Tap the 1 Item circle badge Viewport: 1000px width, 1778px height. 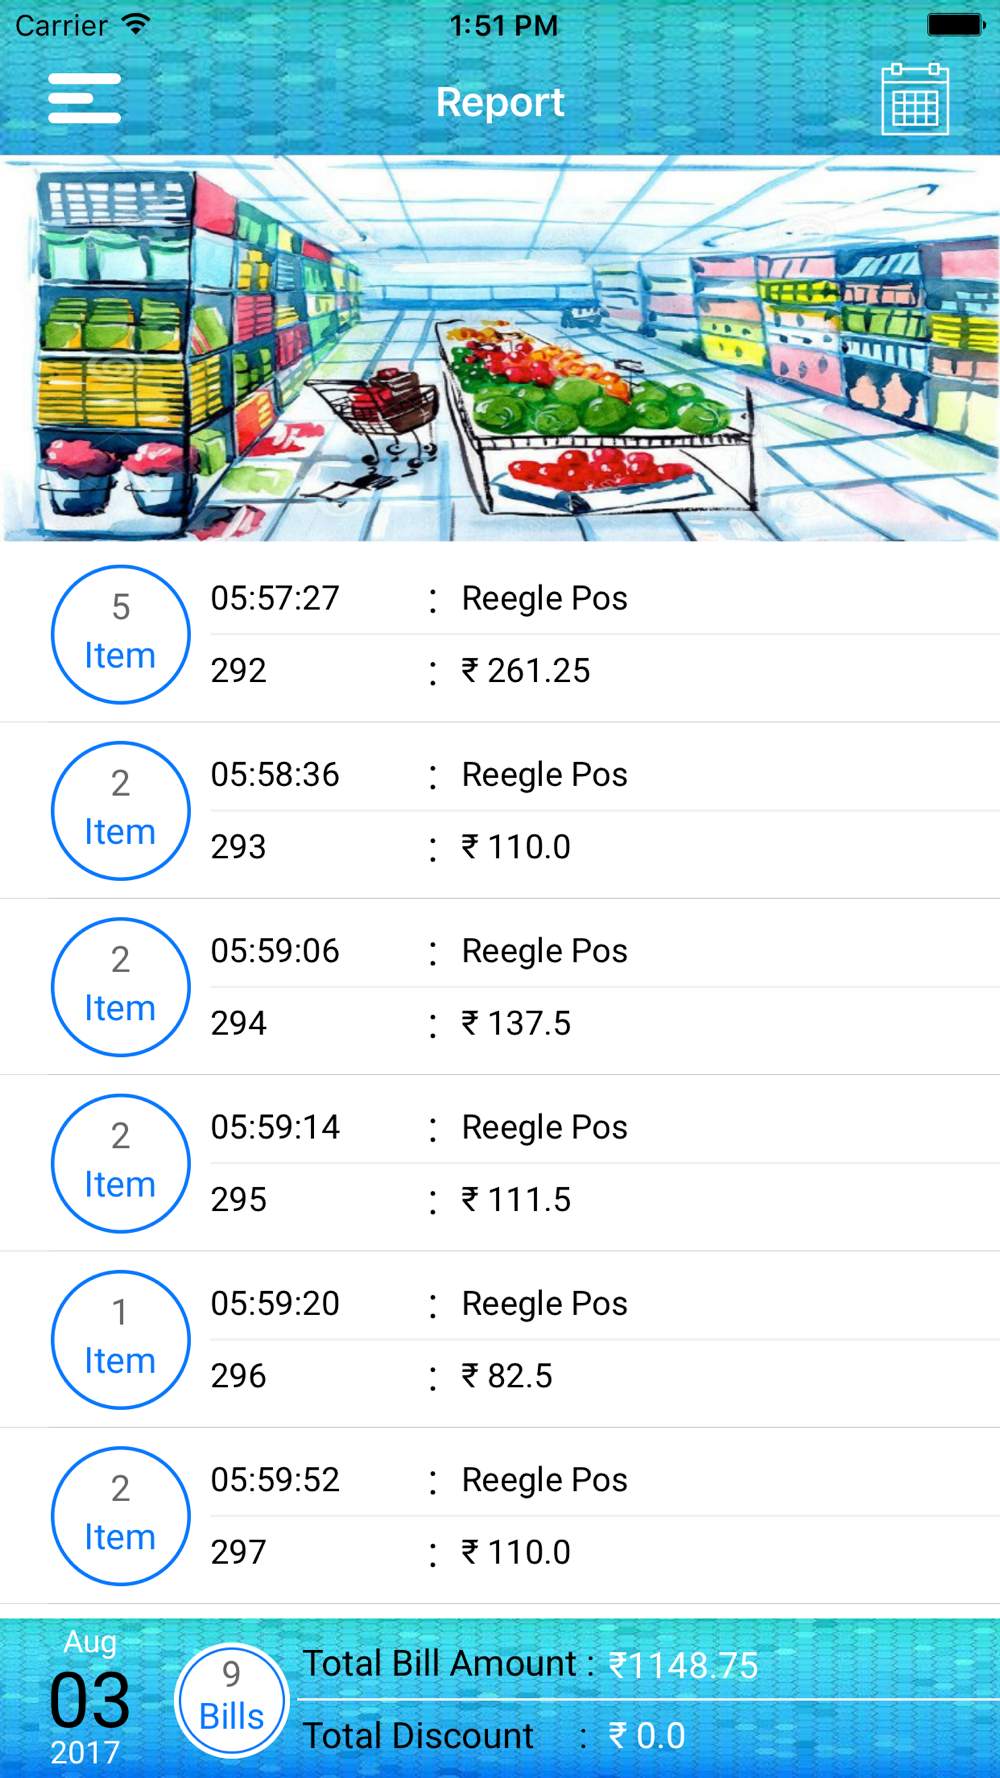click(x=120, y=1339)
